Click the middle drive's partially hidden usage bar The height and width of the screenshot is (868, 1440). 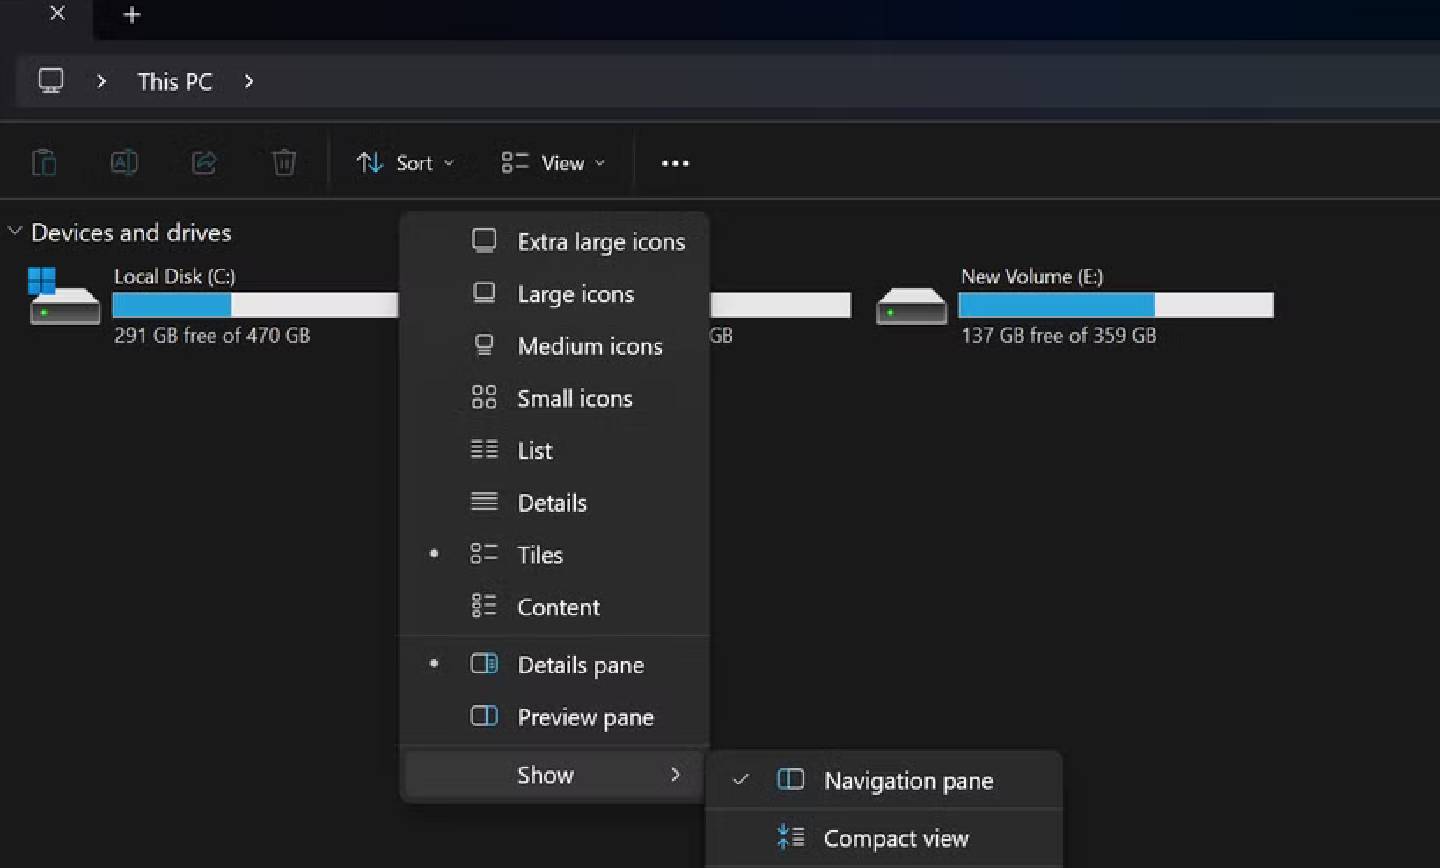(781, 305)
